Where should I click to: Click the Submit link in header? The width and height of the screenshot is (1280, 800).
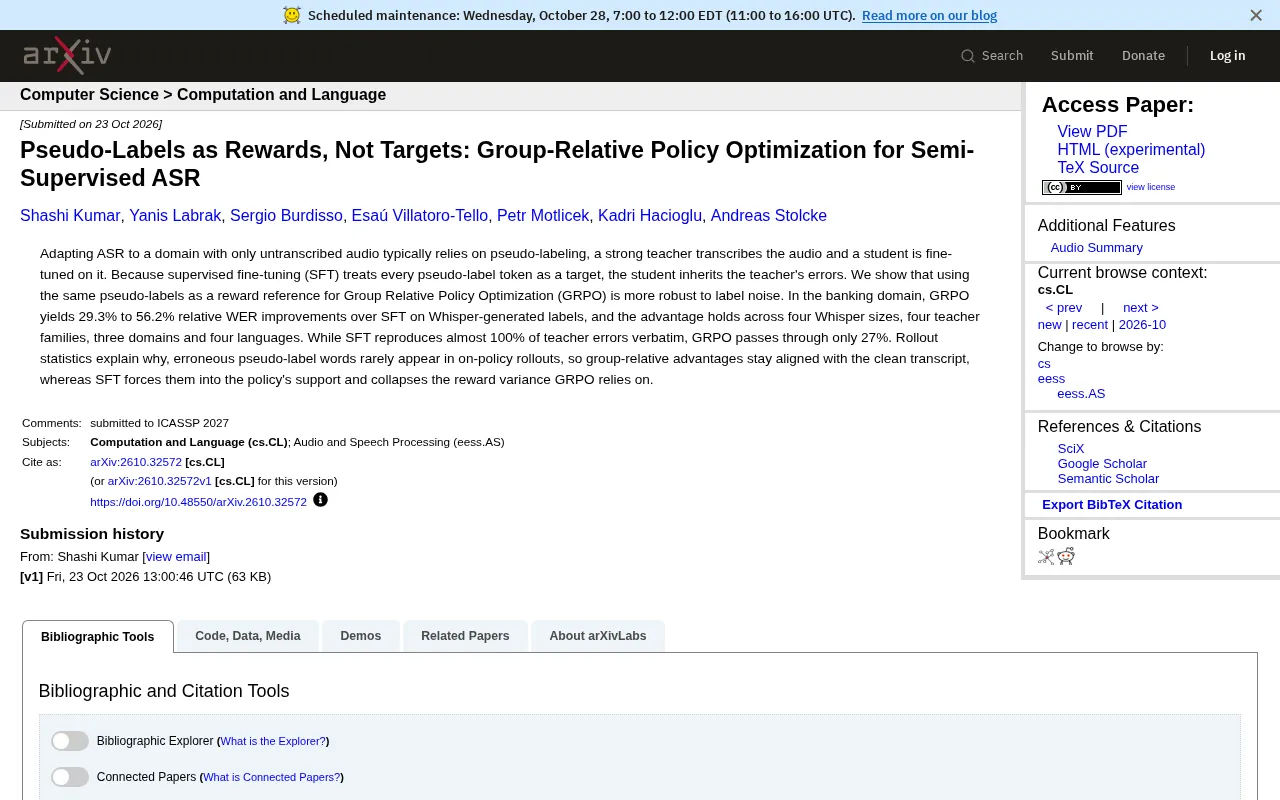[x=1072, y=56]
